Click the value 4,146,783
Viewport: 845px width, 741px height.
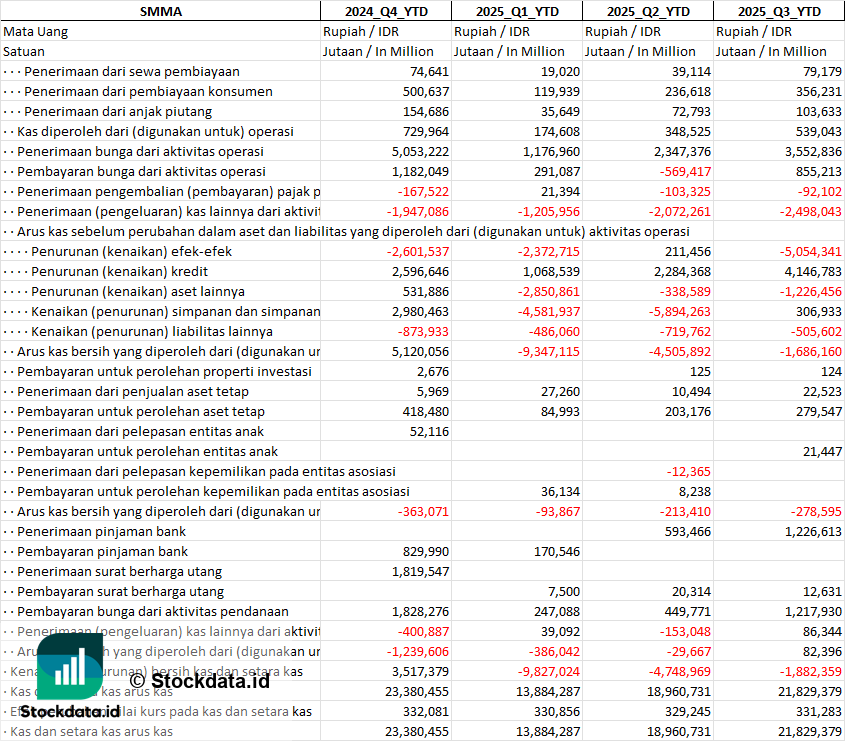point(813,272)
